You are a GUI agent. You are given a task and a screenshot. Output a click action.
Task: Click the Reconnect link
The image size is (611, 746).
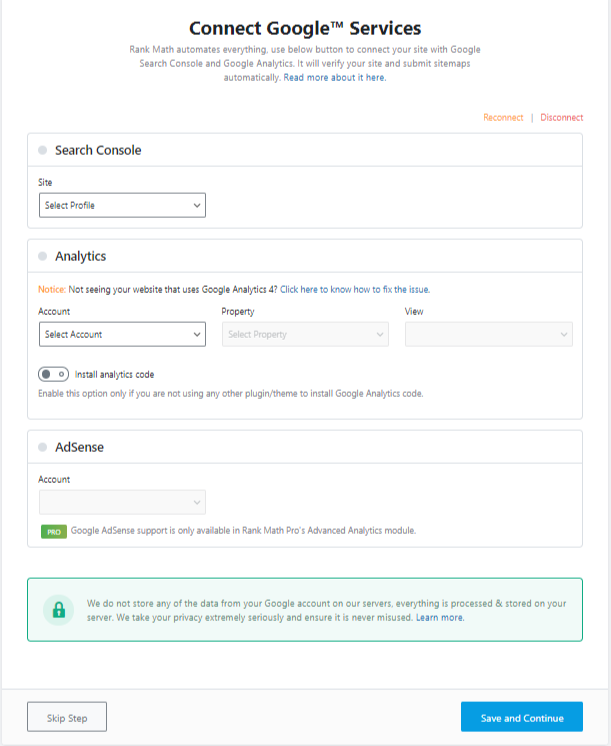pyautogui.click(x=503, y=118)
